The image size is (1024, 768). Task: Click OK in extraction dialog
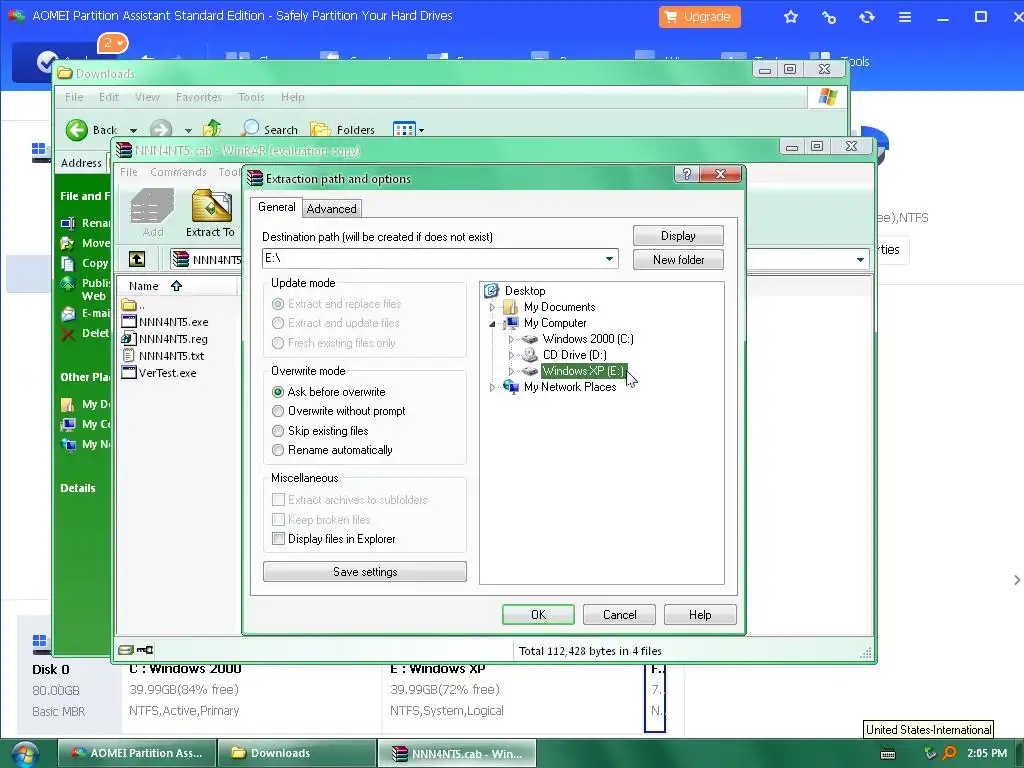[x=538, y=615]
